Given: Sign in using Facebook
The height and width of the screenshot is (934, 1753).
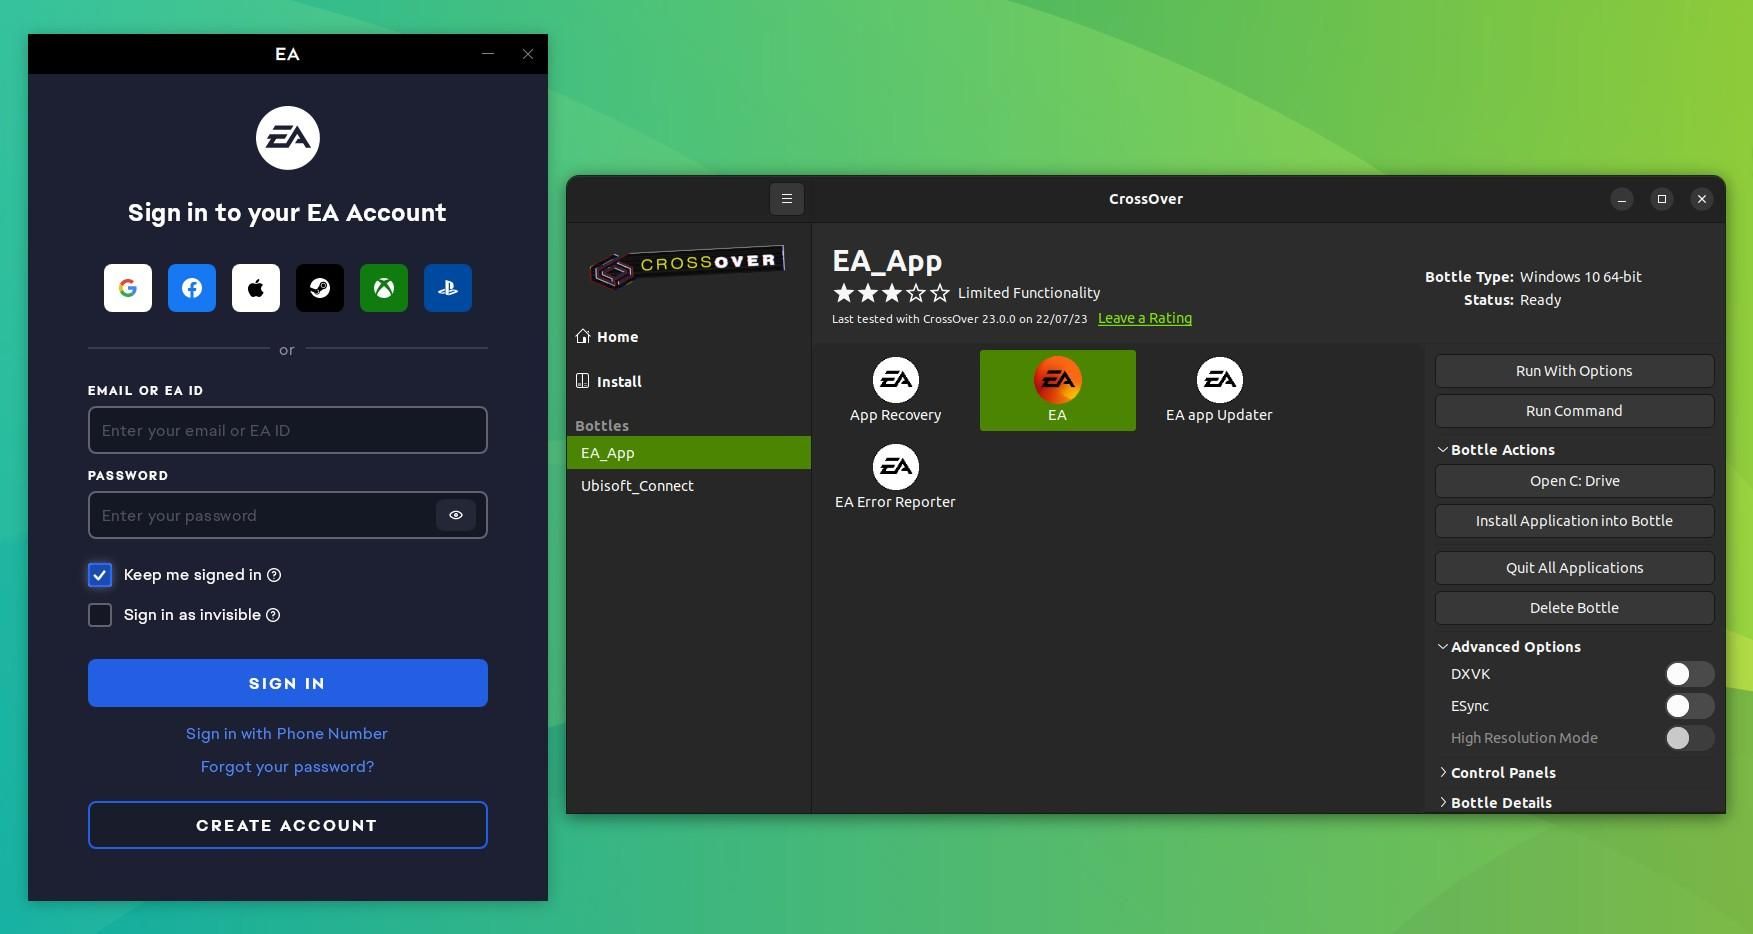Looking at the screenshot, I should 191,288.
